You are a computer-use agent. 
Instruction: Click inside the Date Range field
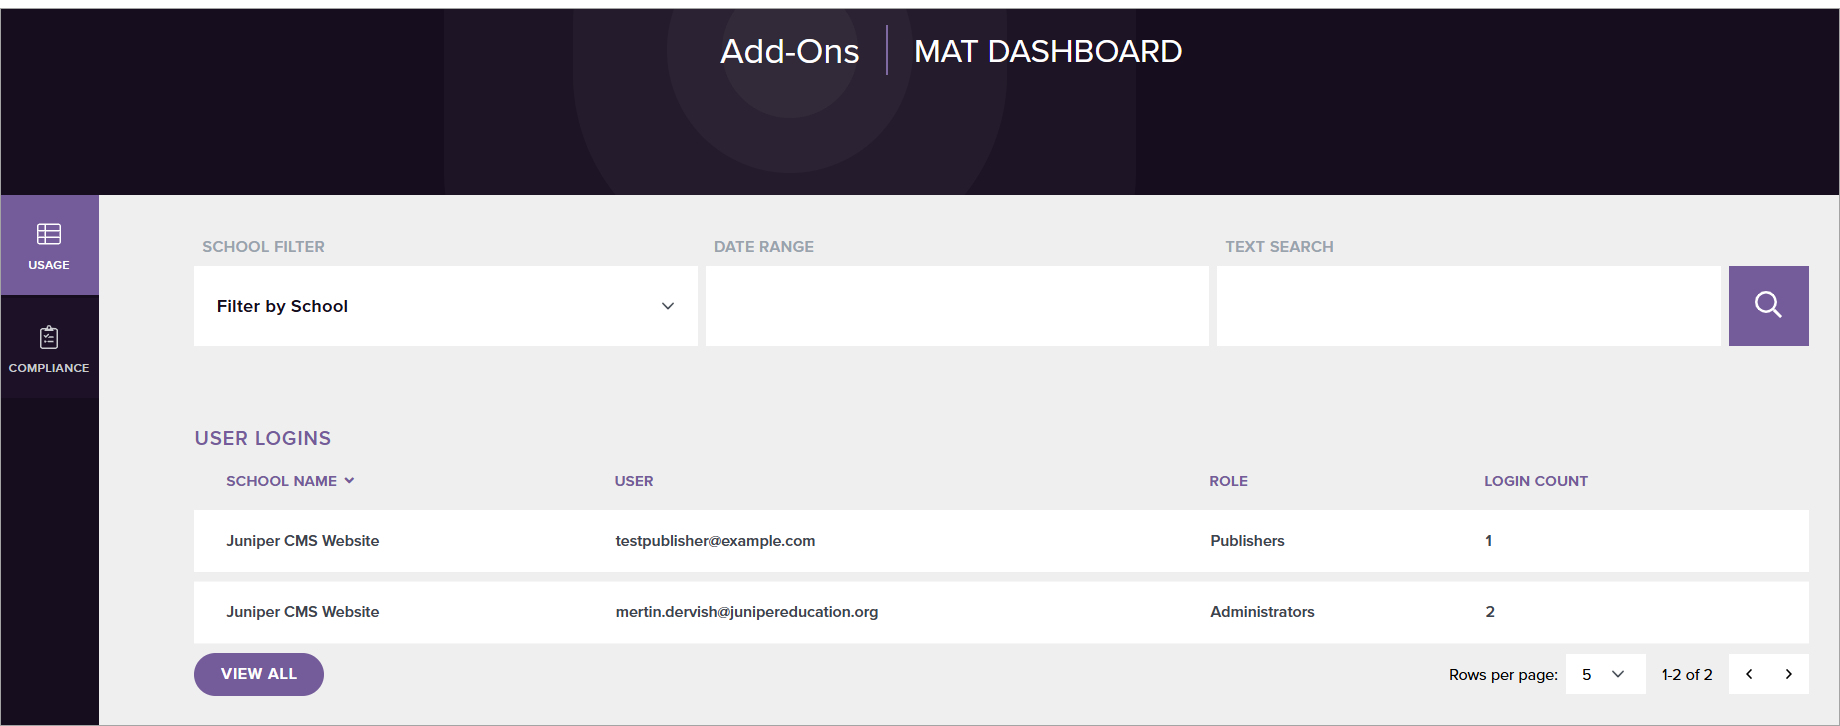[x=957, y=306]
